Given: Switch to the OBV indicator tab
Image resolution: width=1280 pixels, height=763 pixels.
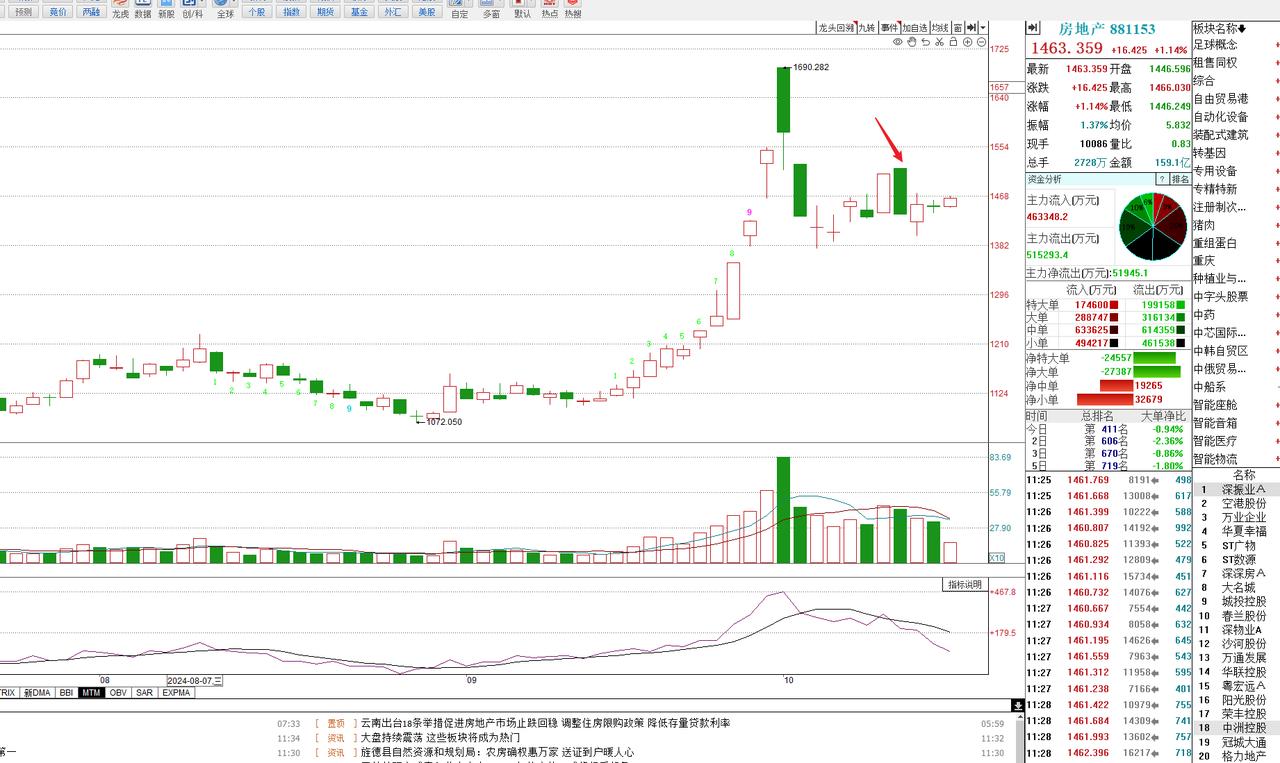Looking at the screenshot, I should click(118, 692).
